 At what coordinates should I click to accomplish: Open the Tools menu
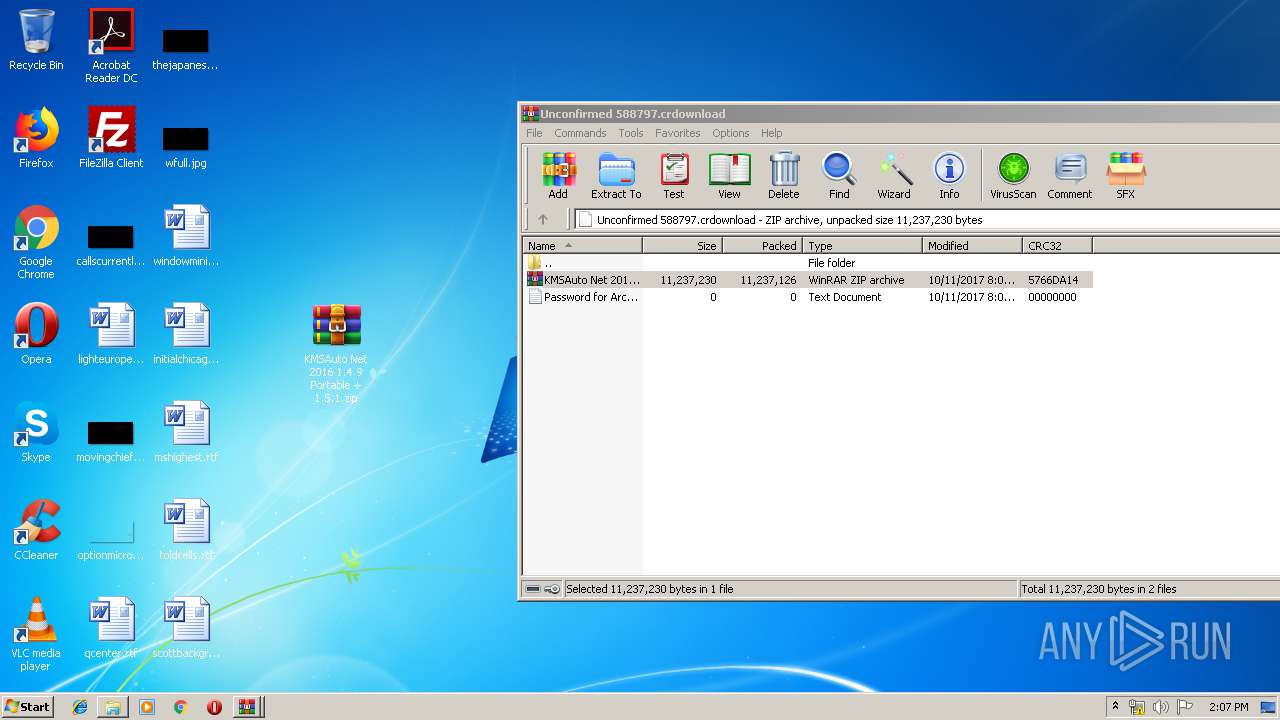click(631, 133)
